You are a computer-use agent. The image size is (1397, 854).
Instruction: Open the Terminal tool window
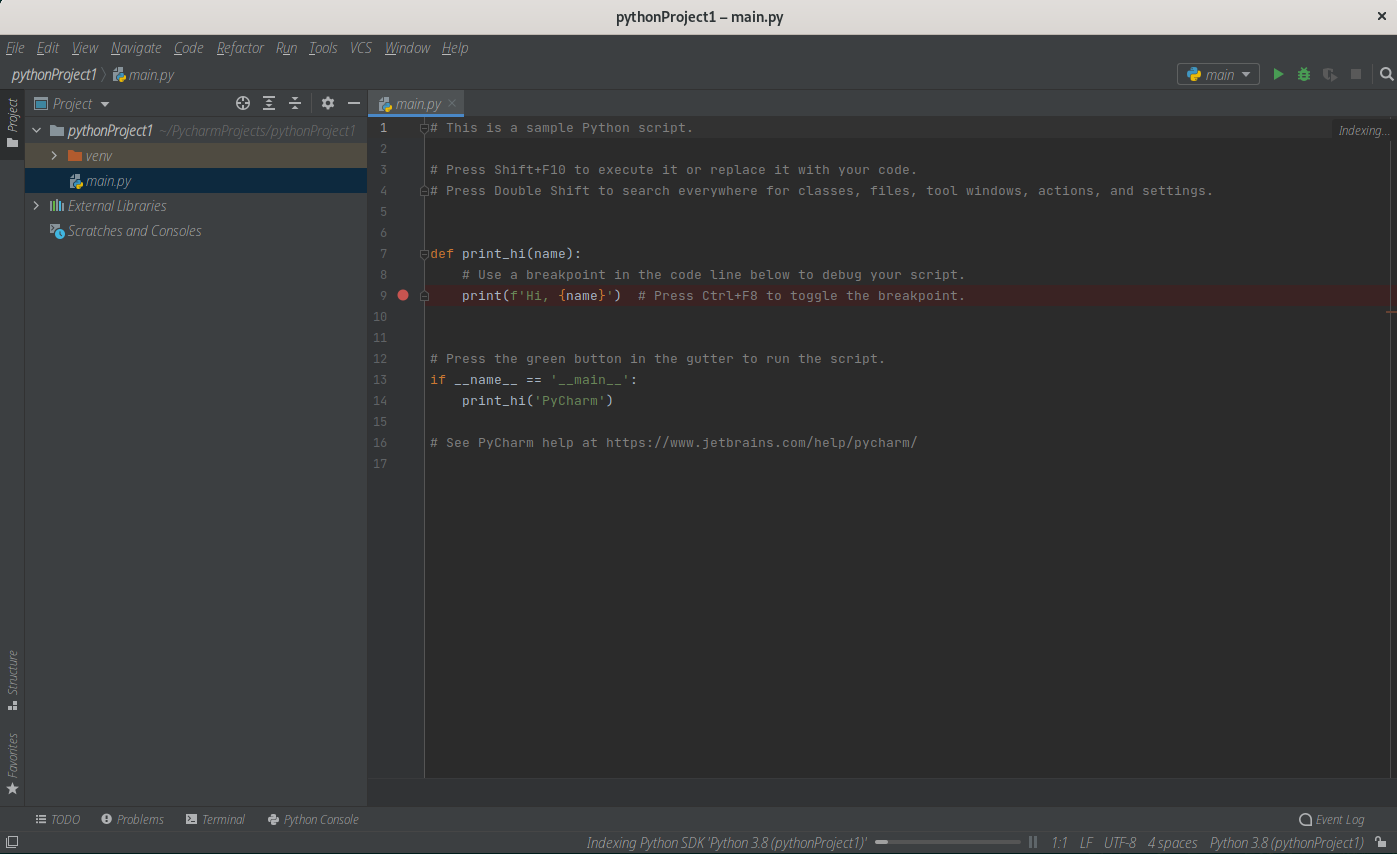pos(215,819)
